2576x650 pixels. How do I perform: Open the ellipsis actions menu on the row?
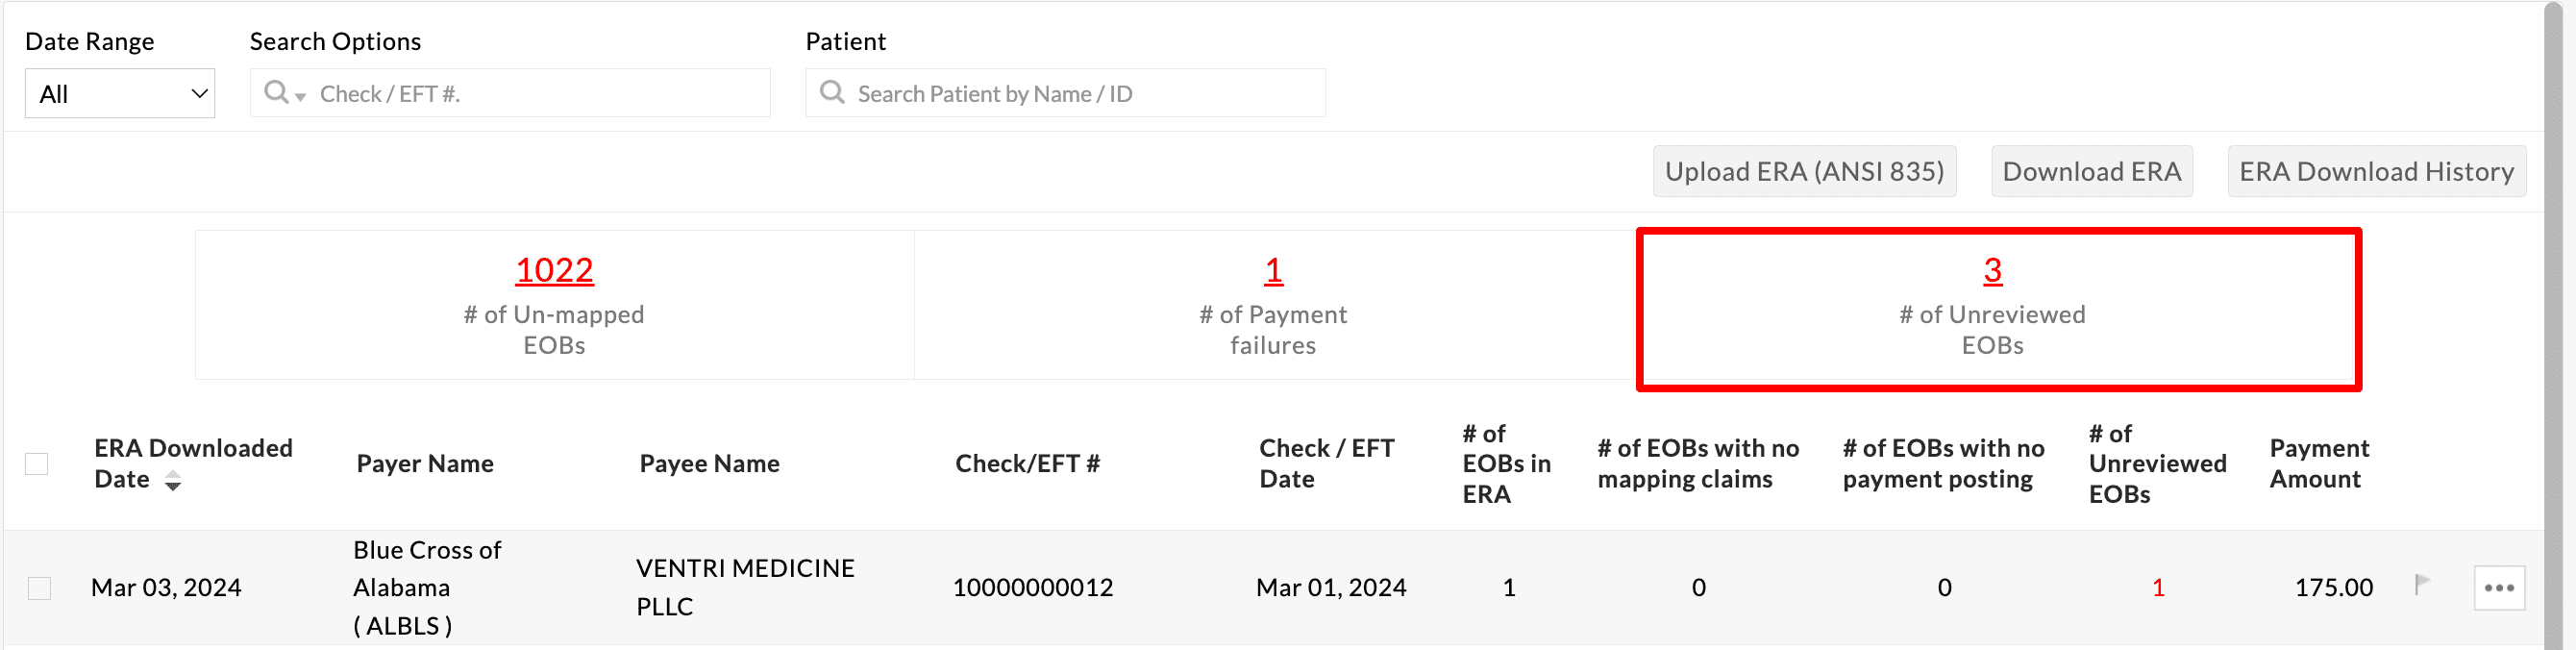coord(2499,588)
